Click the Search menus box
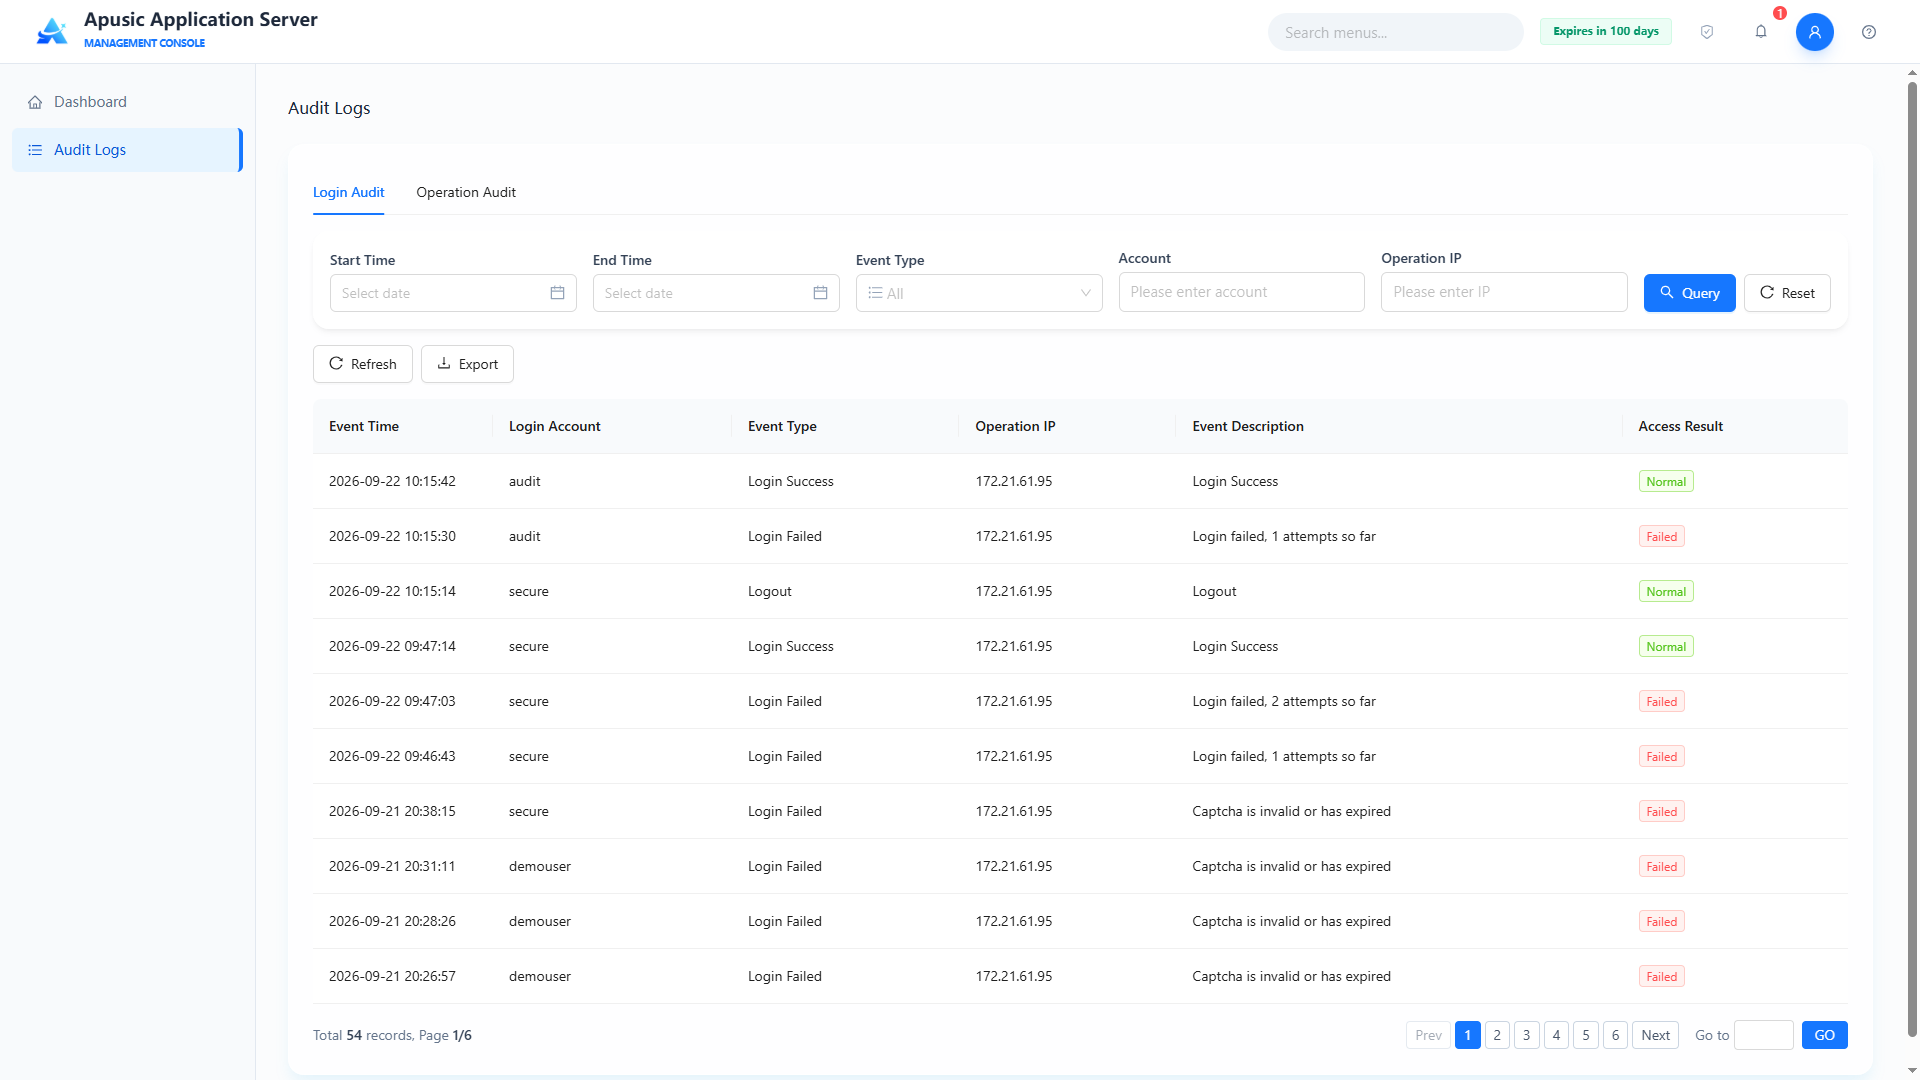This screenshot has height=1080, width=1920. point(1396,32)
